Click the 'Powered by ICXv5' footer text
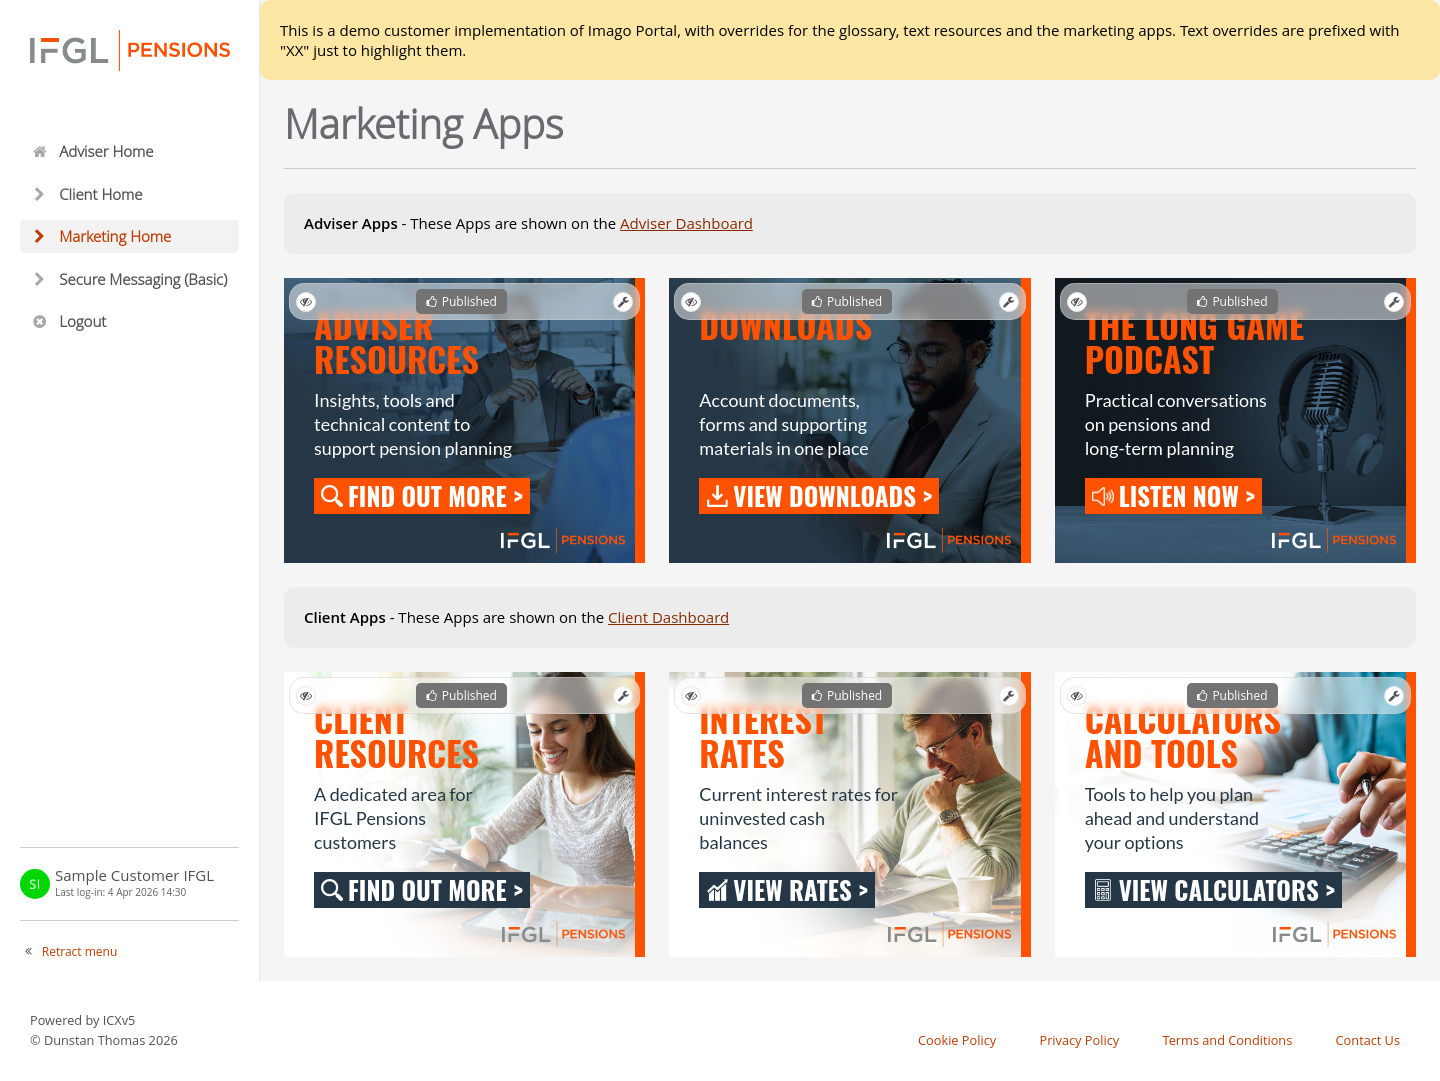The height and width of the screenshot is (1081, 1440). point(82,1020)
